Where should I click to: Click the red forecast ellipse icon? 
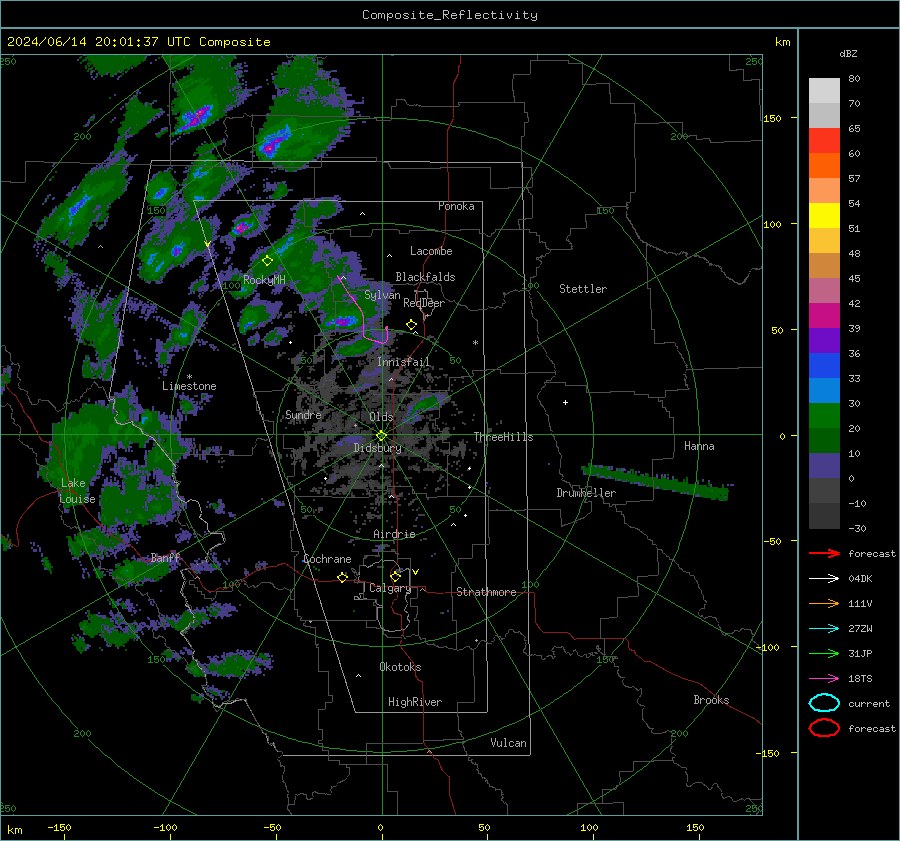824,728
